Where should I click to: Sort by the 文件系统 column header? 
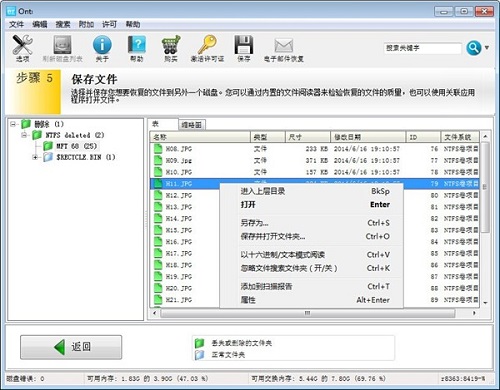click(x=460, y=137)
